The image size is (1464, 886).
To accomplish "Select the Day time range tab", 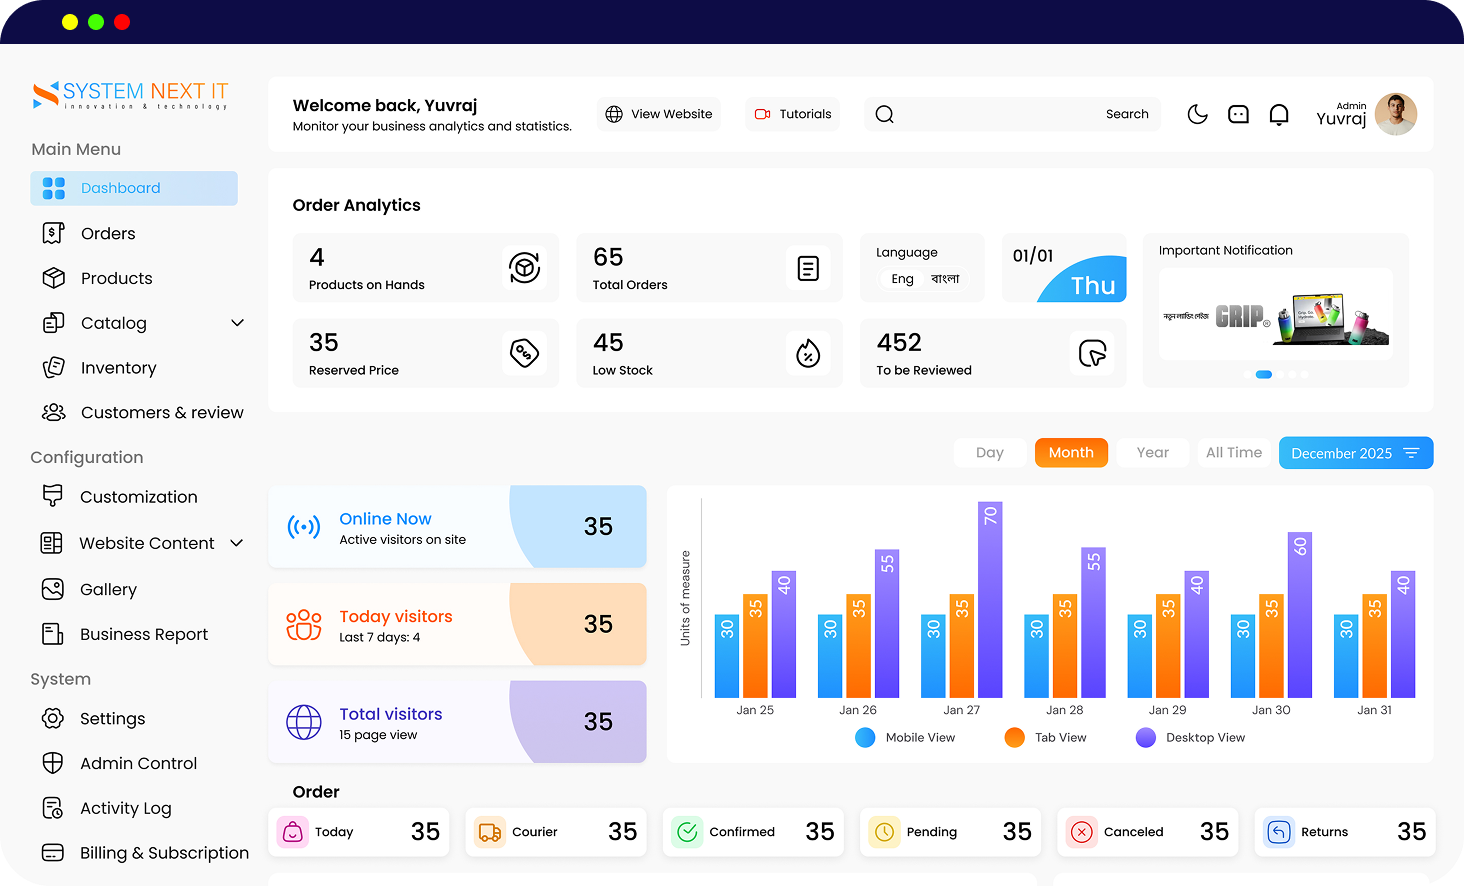I will (x=990, y=453).
